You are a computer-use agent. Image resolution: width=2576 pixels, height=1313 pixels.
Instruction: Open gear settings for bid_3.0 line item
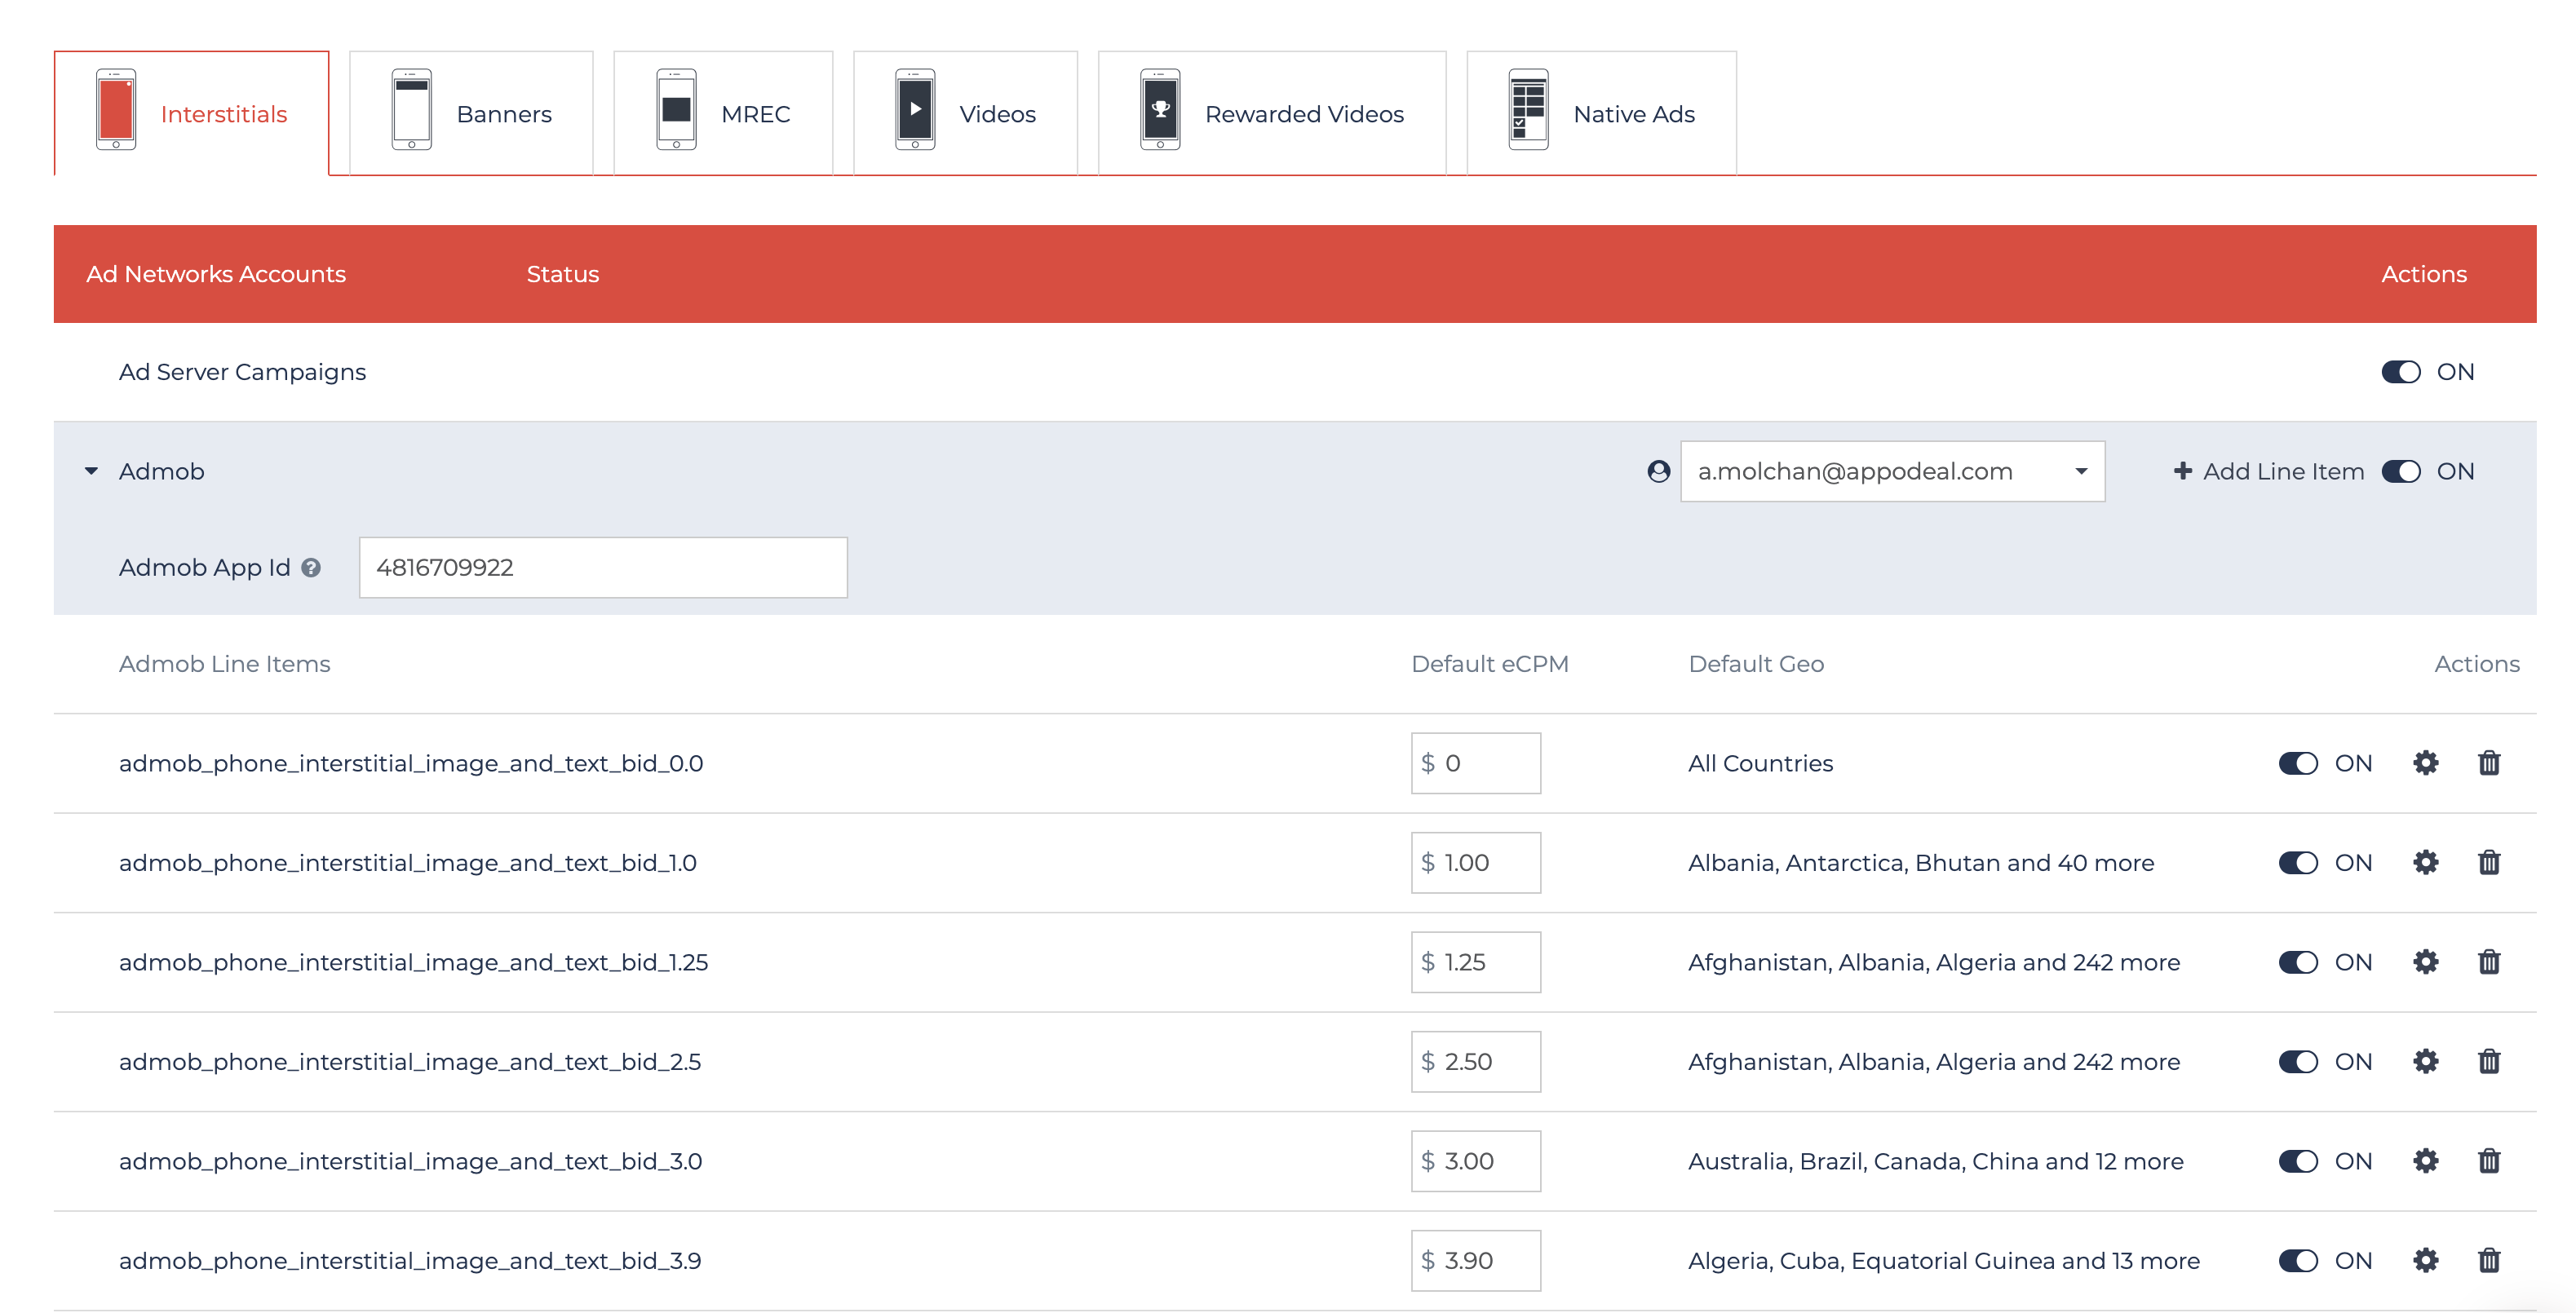(x=2425, y=1161)
